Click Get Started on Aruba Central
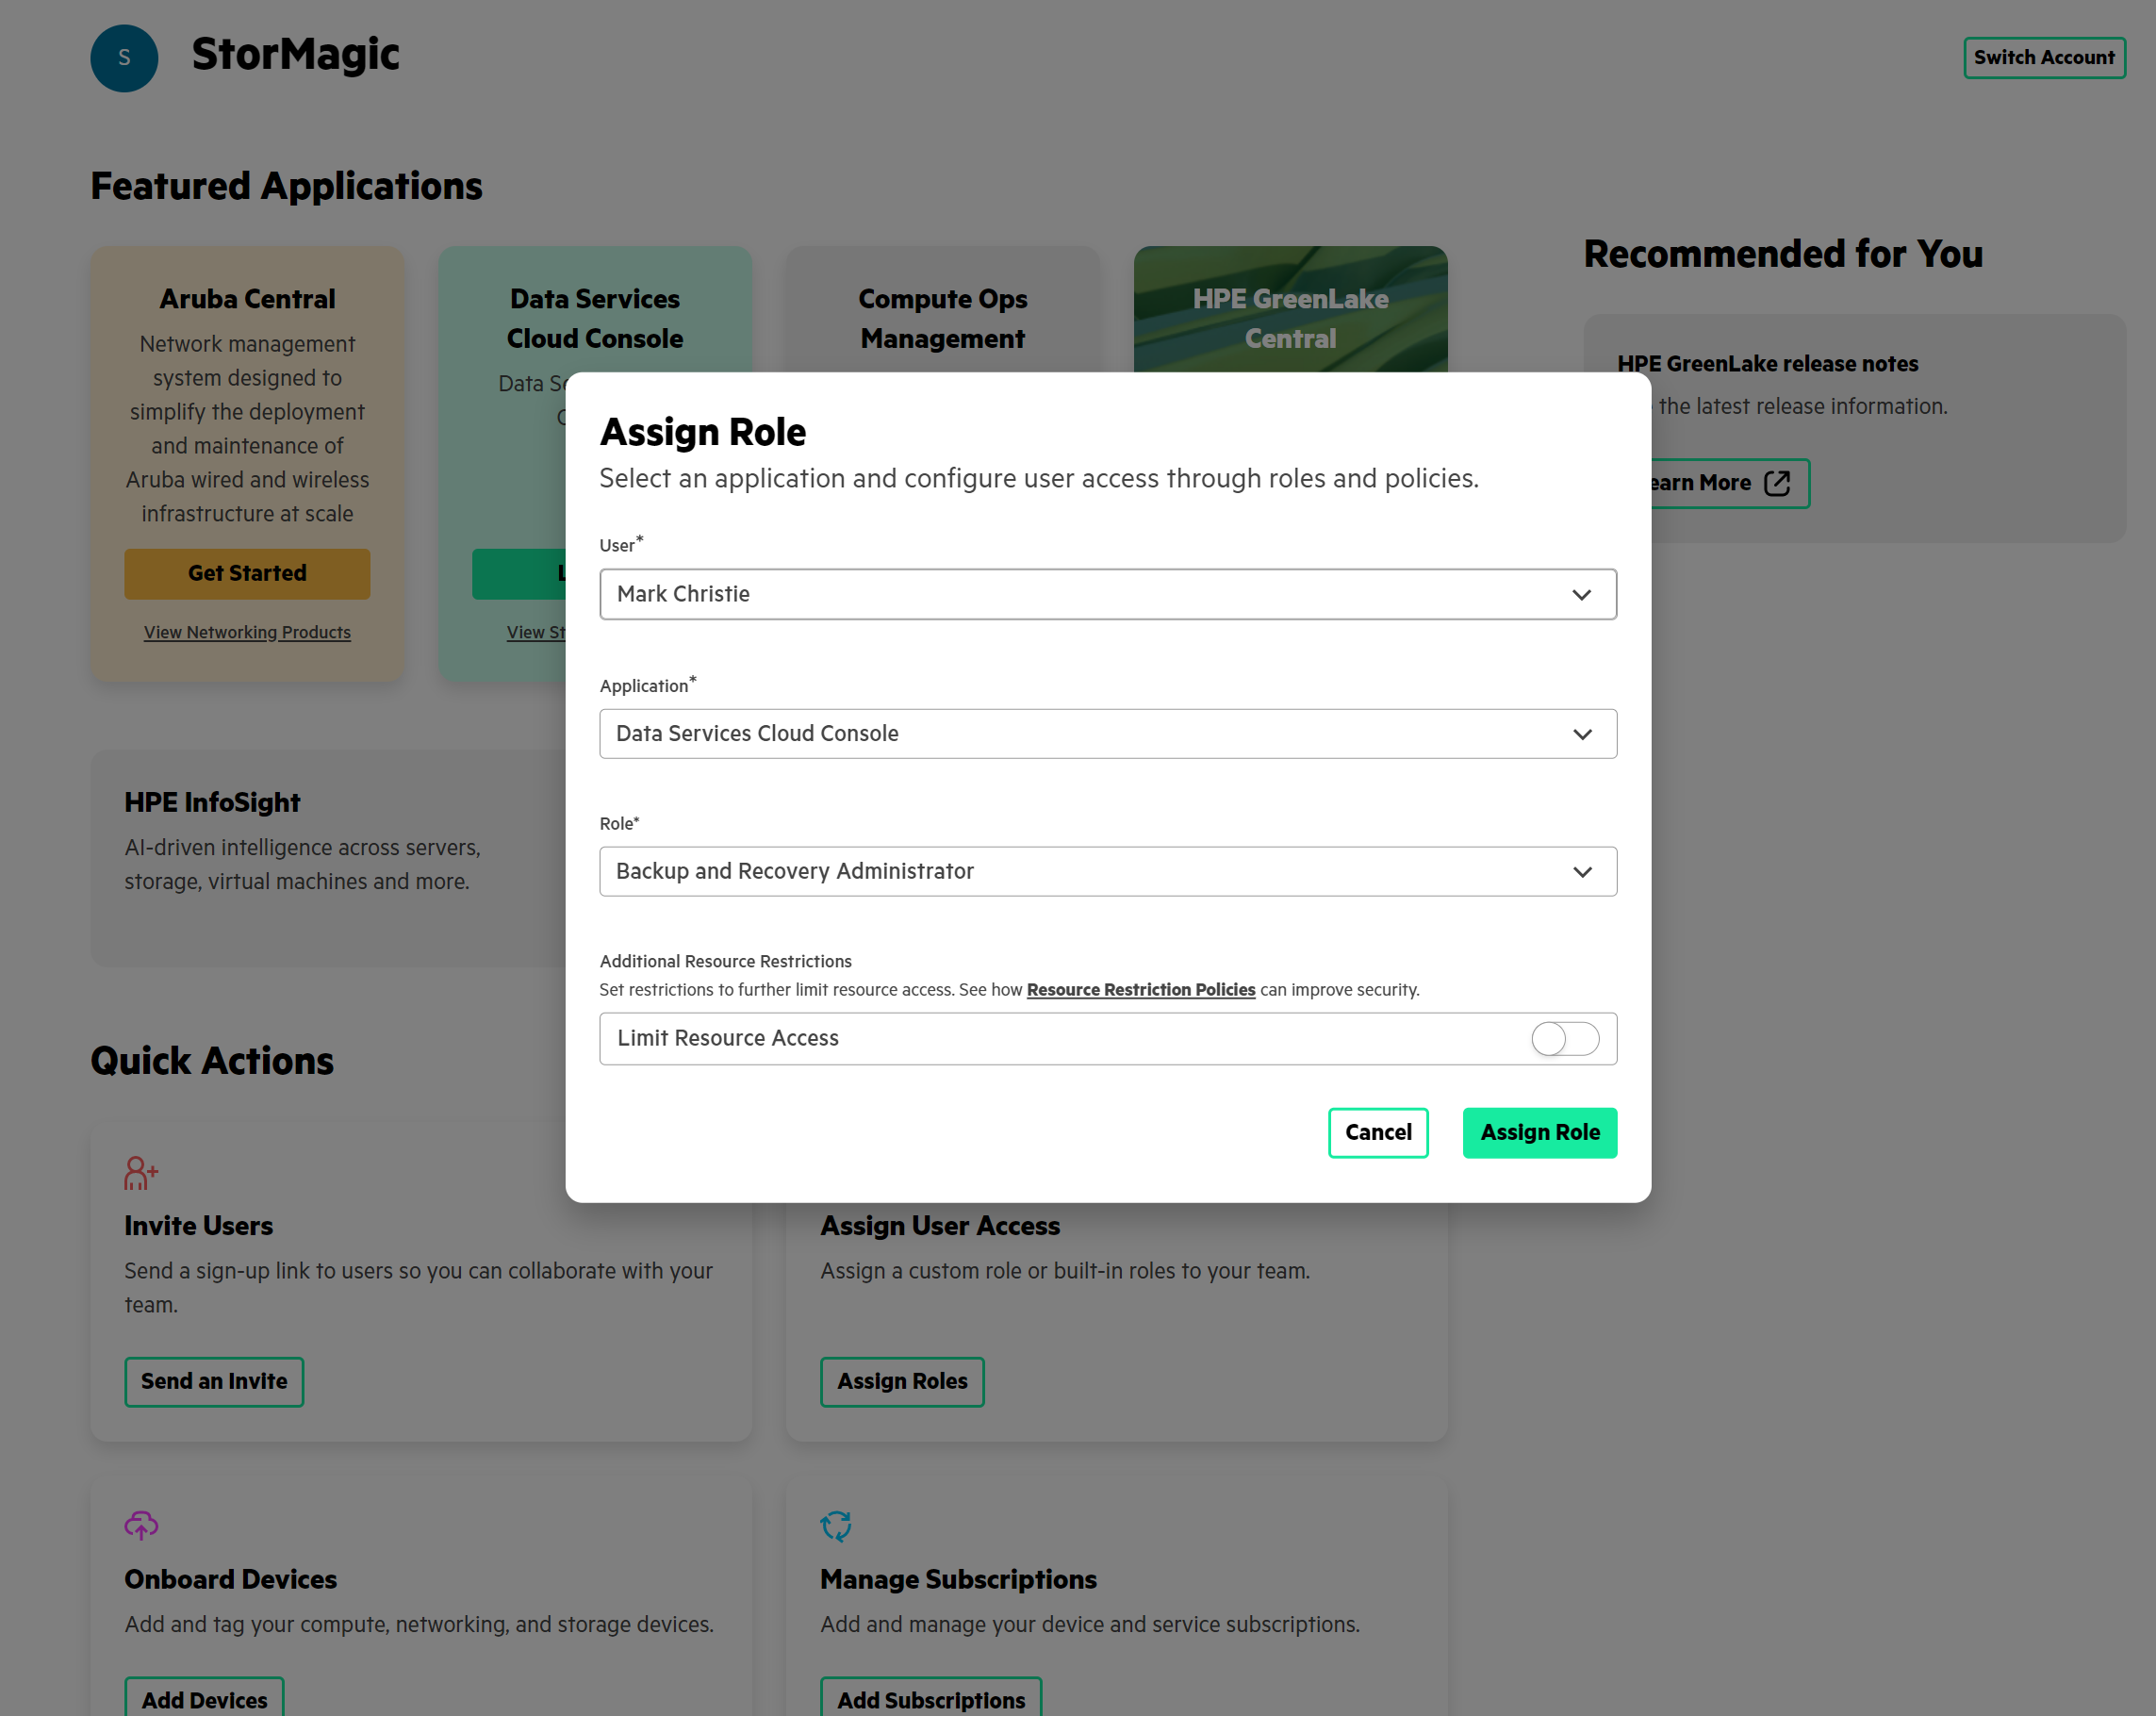The width and height of the screenshot is (2156, 1716). point(247,573)
